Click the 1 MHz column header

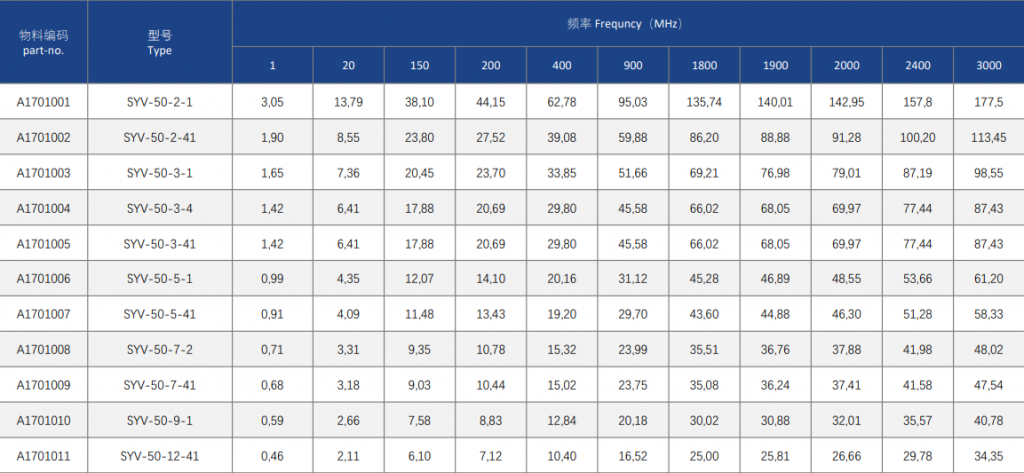click(272, 65)
